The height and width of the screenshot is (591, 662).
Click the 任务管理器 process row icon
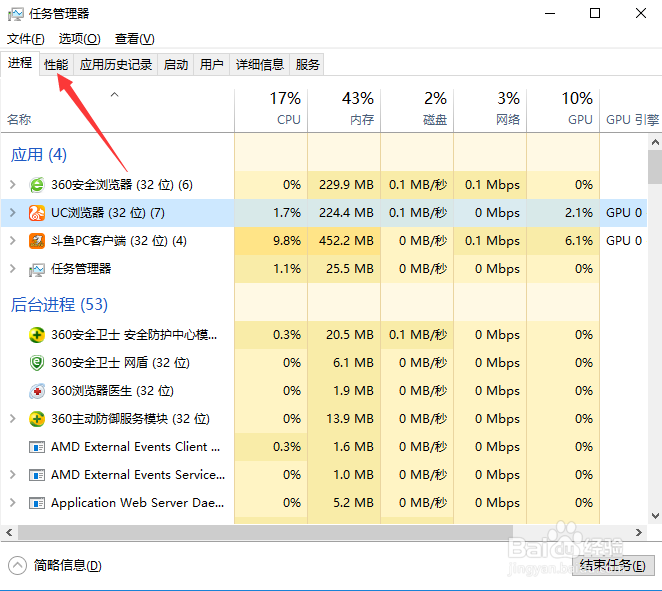[37, 269]
